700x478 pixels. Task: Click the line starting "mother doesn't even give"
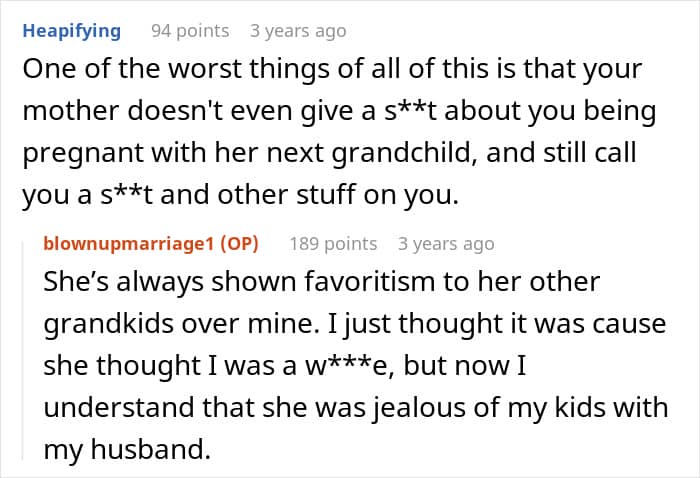[x=338, y=114]
